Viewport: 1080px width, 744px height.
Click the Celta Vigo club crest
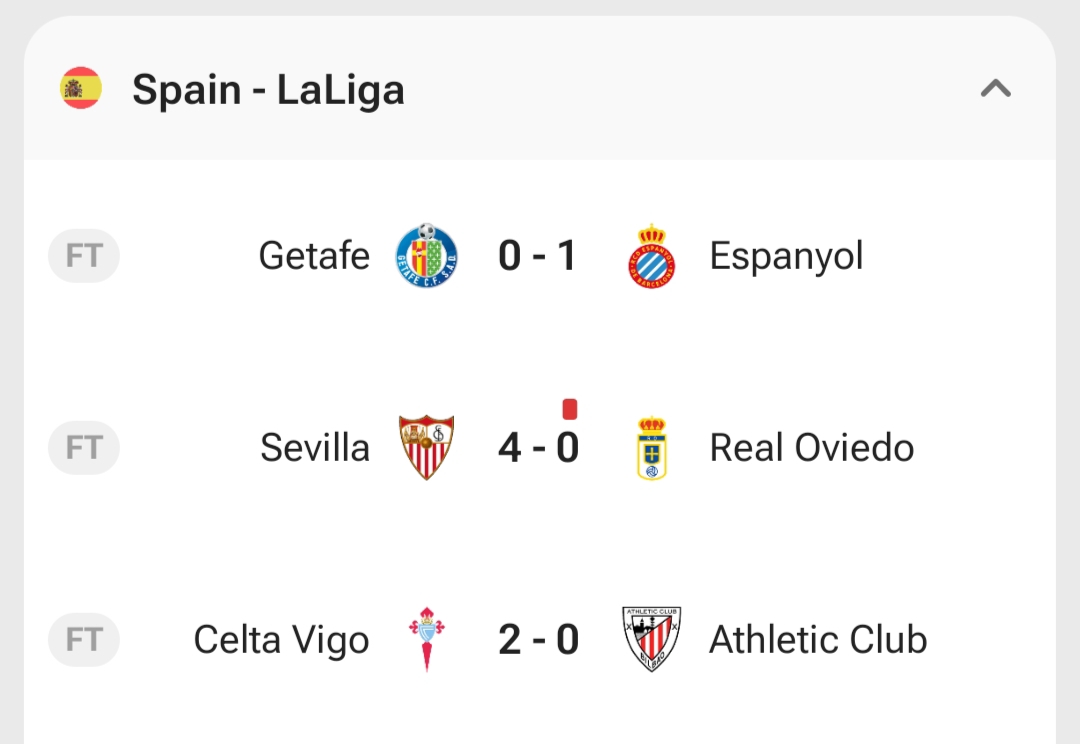pos(427,639)
